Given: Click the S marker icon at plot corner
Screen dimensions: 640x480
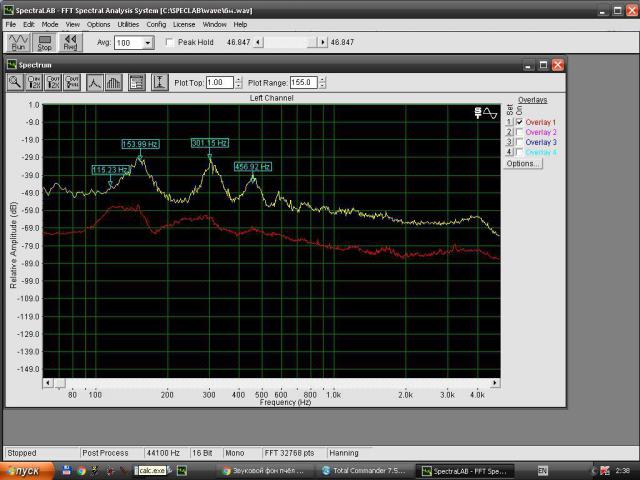Looking at the screenshot, I should pyautogui.click(x=478, y=113).
